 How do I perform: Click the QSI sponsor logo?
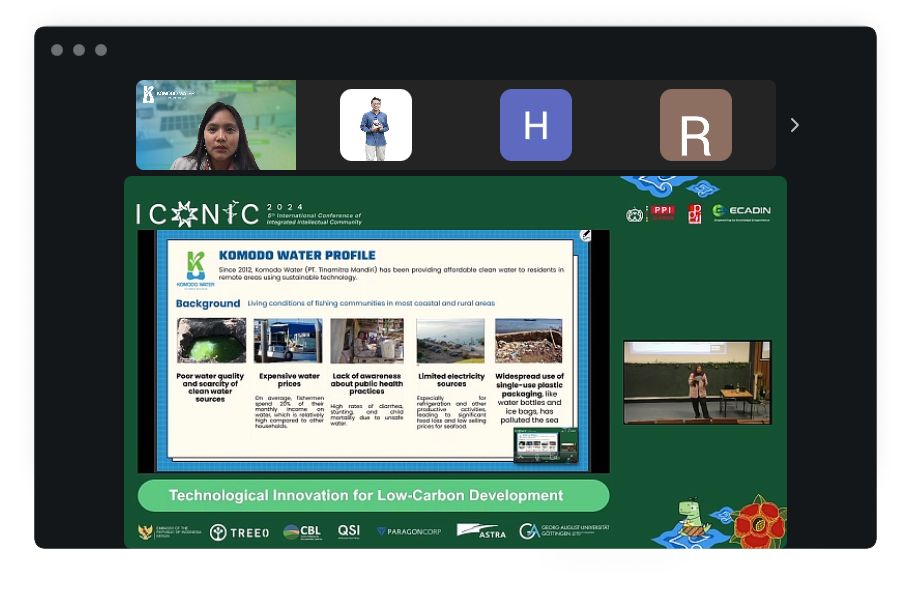click(x=349, y=531)
